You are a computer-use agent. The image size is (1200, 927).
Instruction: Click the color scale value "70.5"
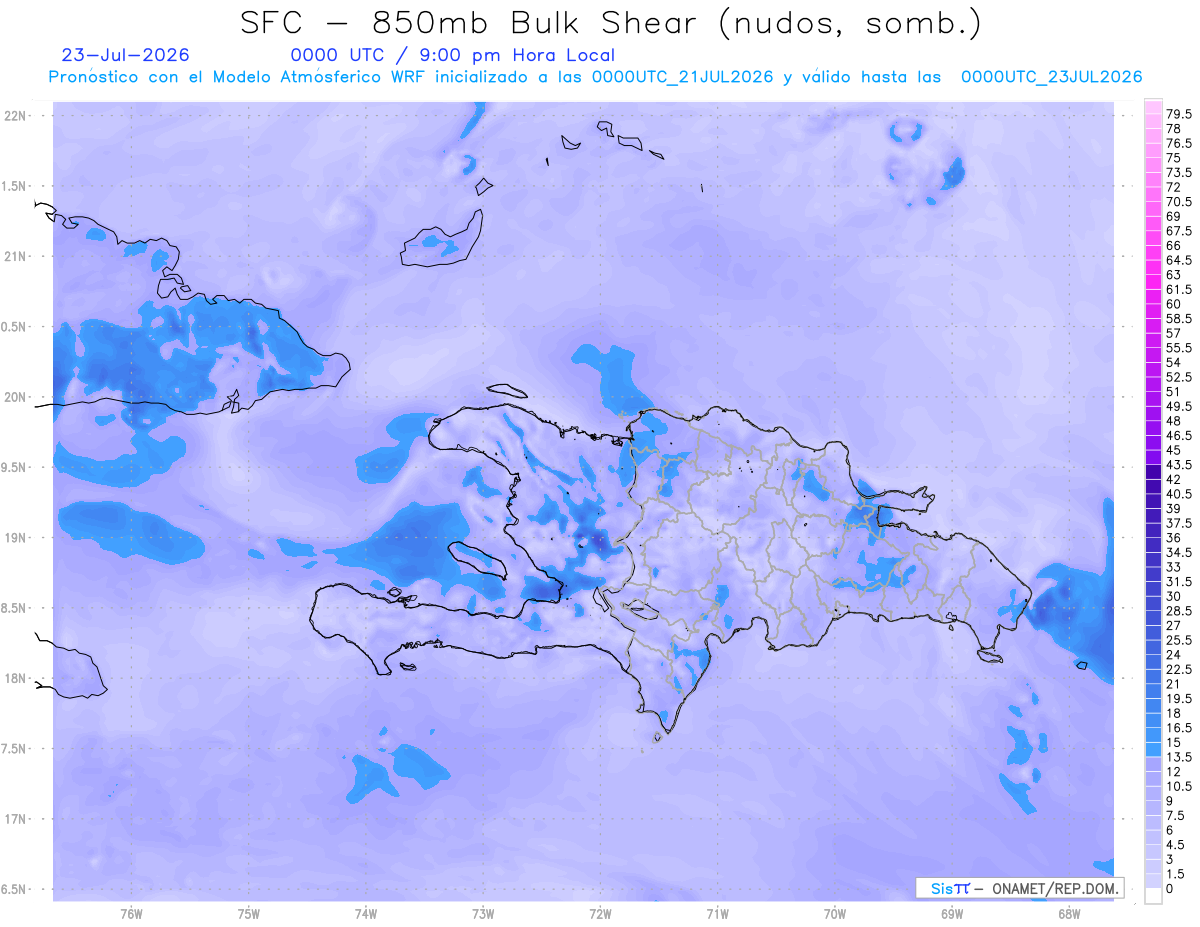pyautogui.click(x=1179, y=202)
